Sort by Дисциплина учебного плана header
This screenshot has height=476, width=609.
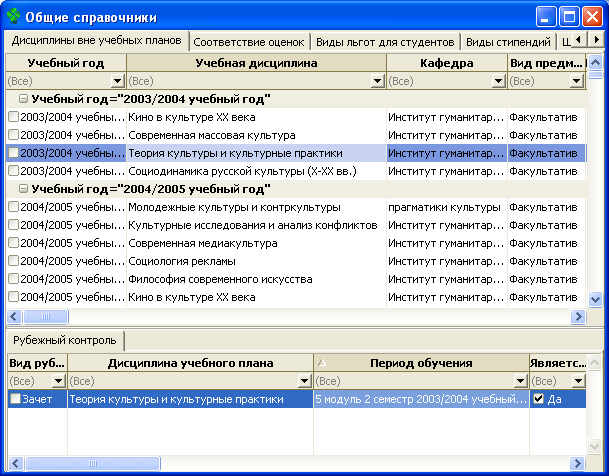(x=190, y=363)
